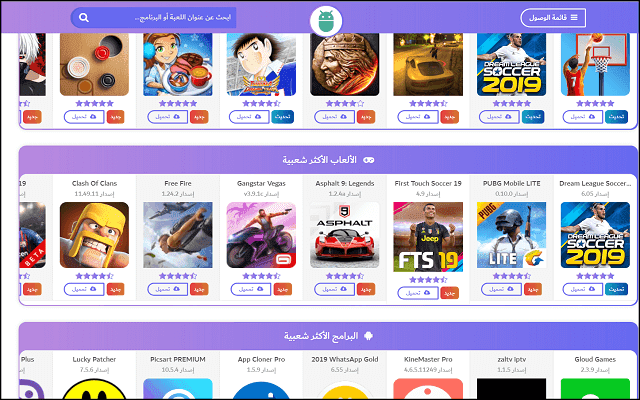Open the PUBG Mobile LITE icon
640x400 pixels.
(511, 235)
